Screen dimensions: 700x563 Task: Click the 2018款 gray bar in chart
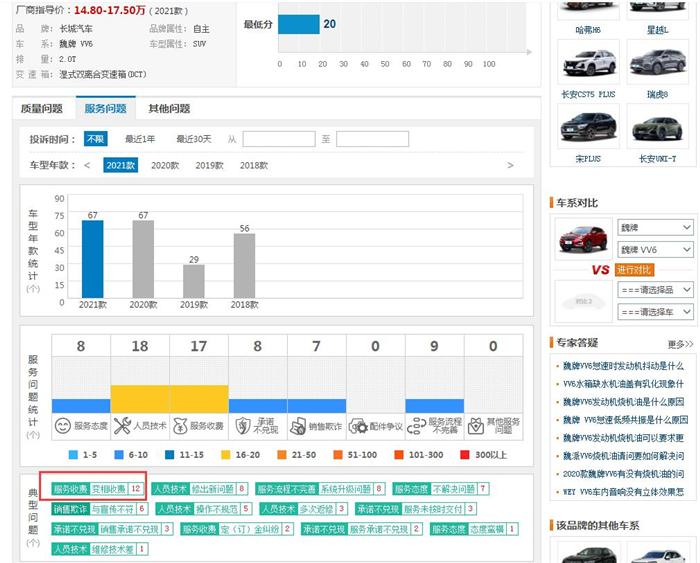pyautogui.click(x=244, y=266)
